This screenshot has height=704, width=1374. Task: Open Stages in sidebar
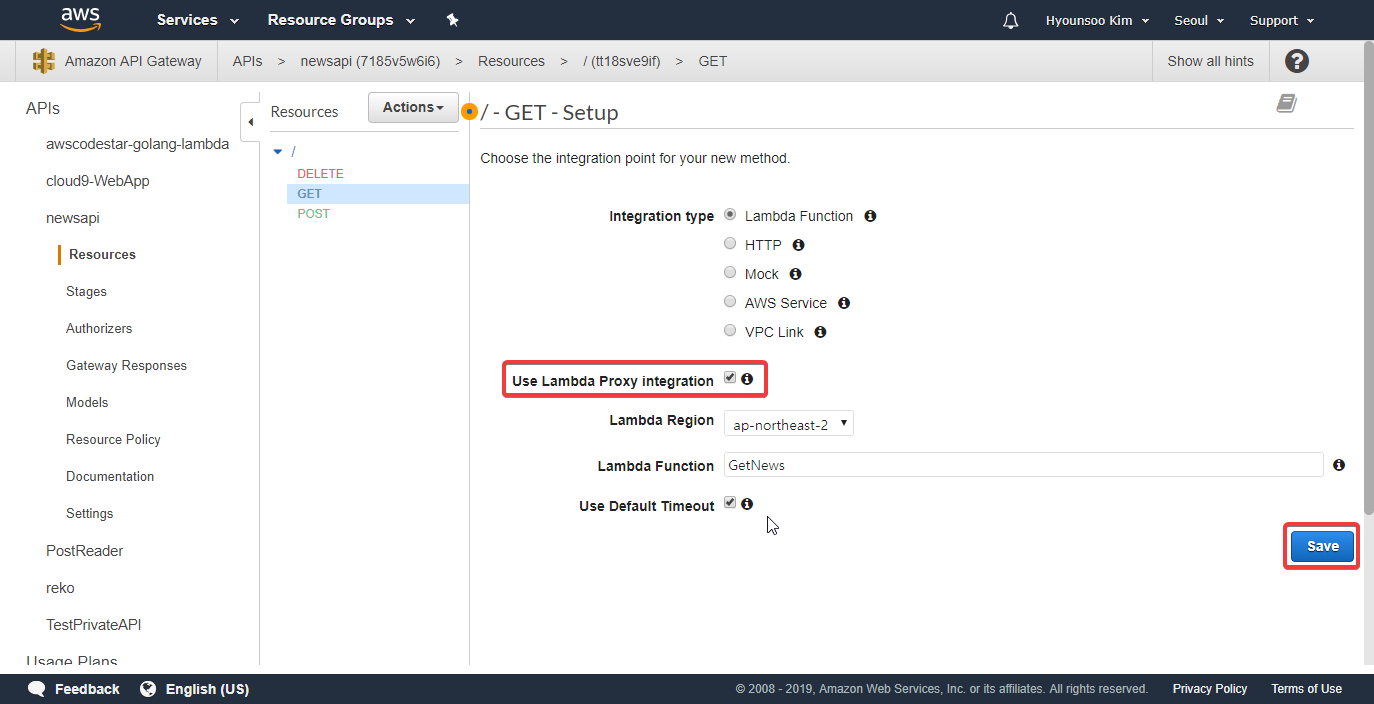click(x=86, y=291)
